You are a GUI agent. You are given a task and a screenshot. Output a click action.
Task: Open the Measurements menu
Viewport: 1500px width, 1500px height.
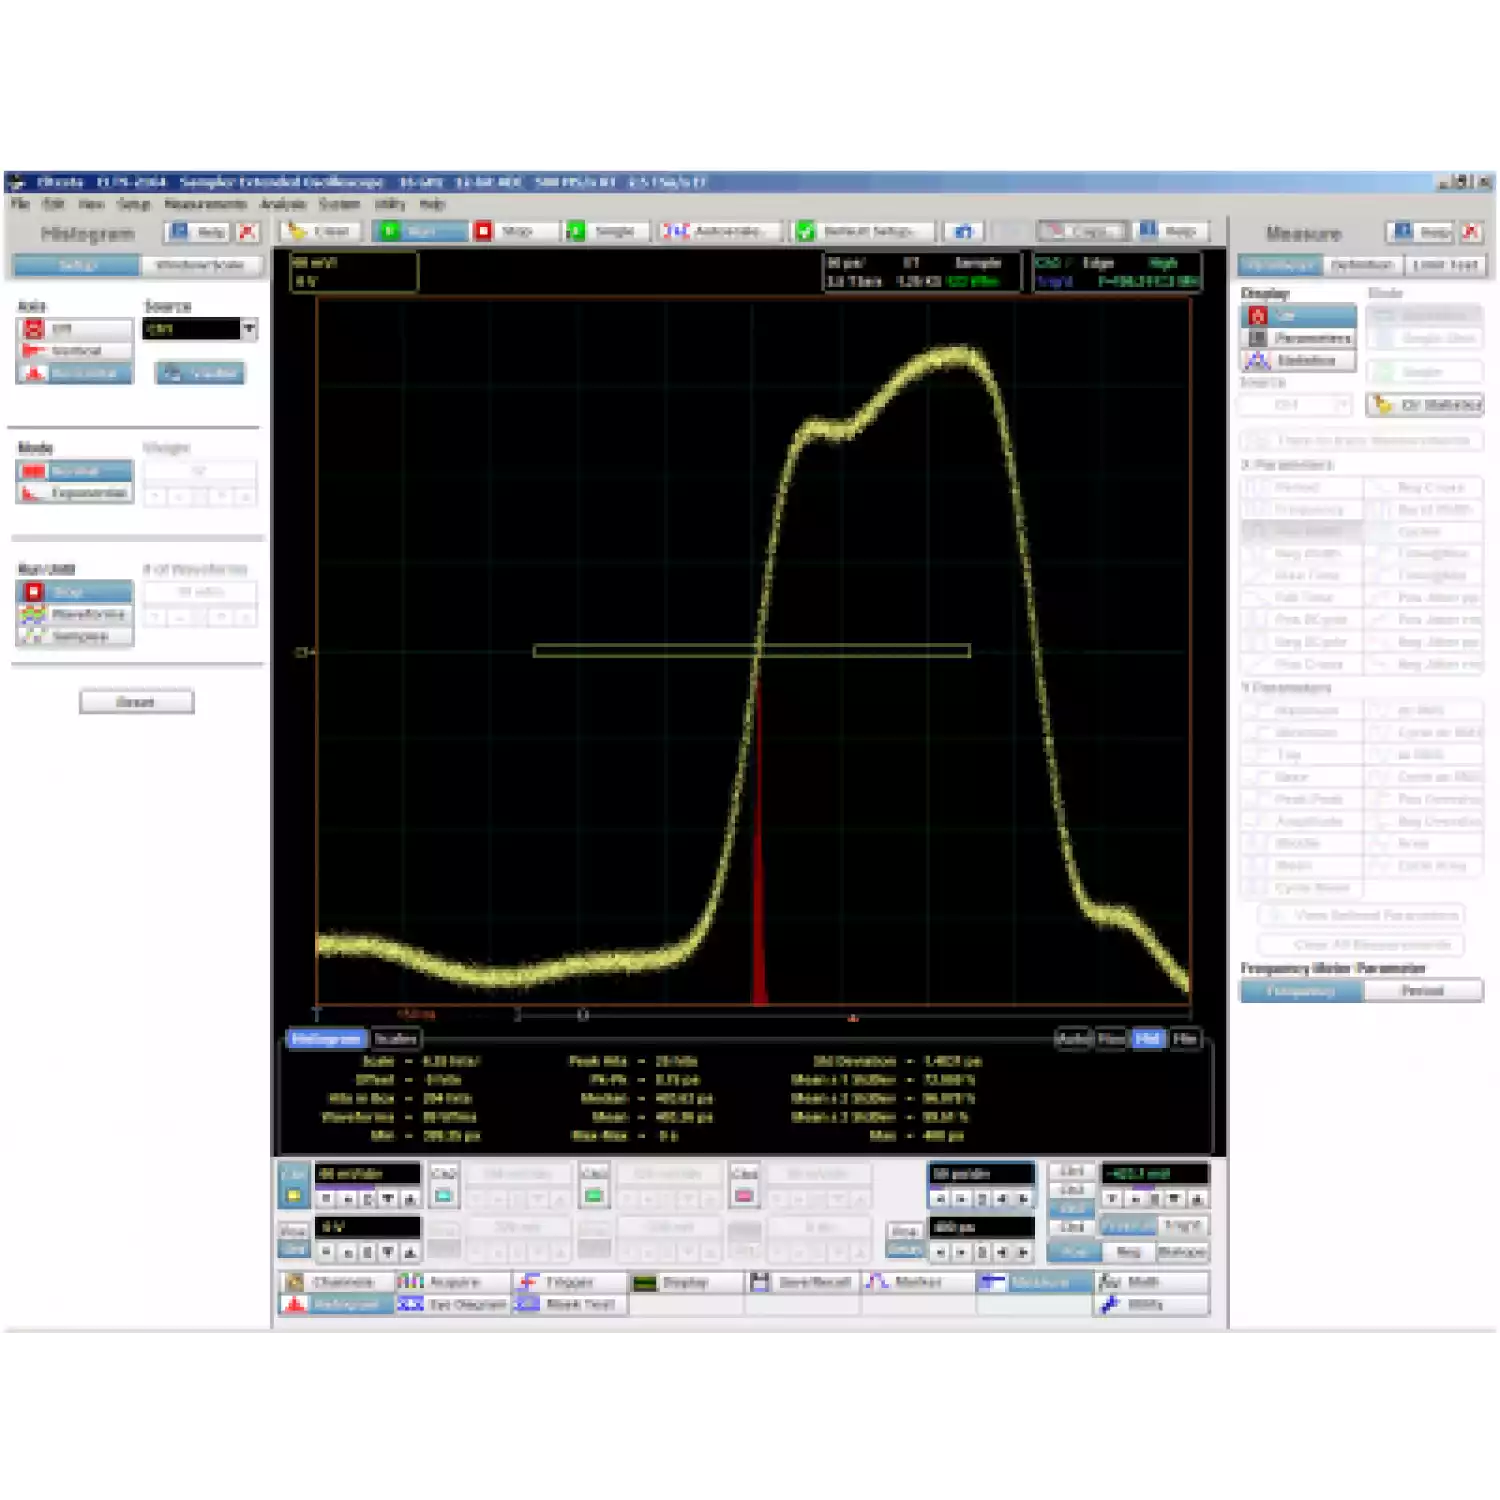coord(205,204)
